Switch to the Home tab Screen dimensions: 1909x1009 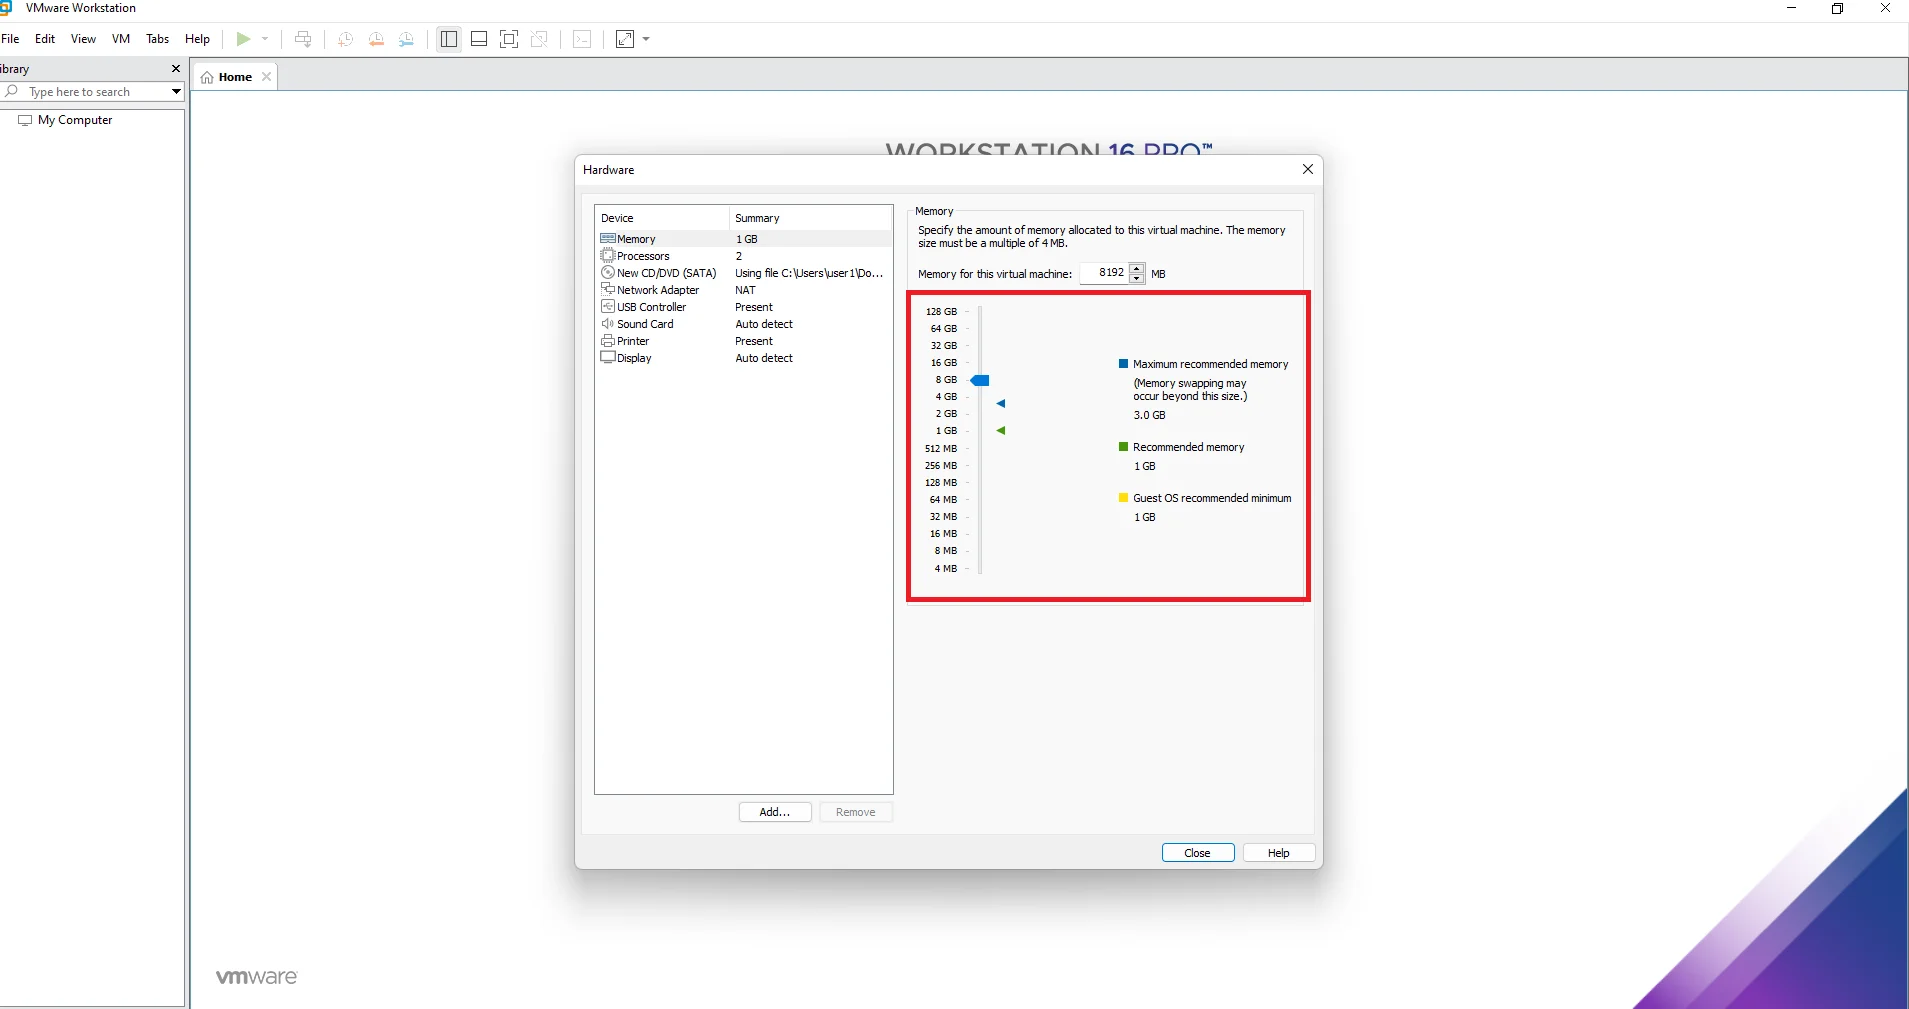point(235,77)
